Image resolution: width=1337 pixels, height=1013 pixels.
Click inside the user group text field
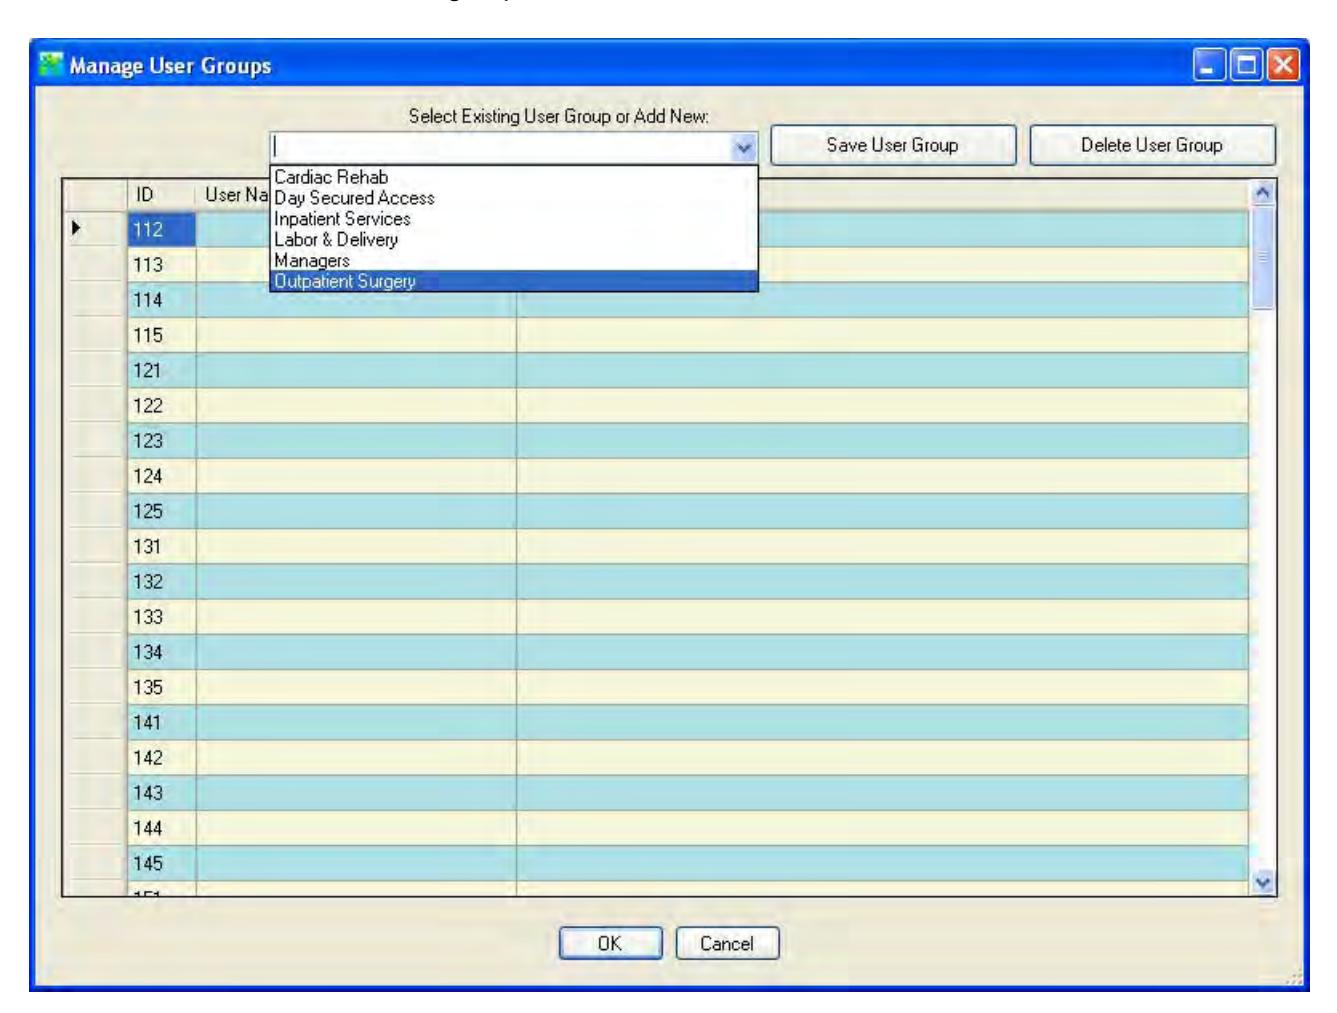501,146
